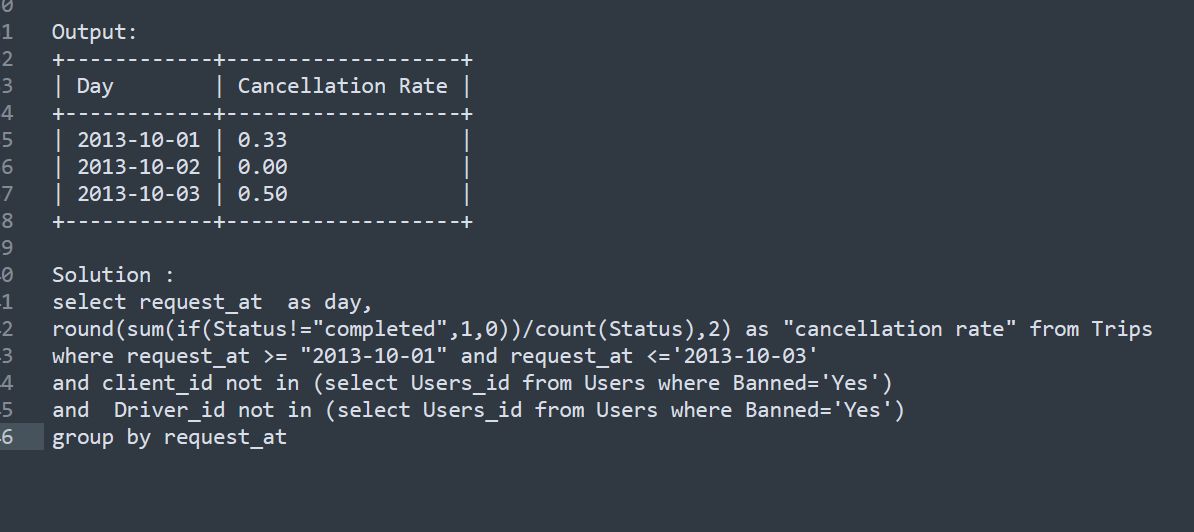Click the 'Solution :' line
Image resolution: width=1194 pixels, height=532 pixels.
click(x=113, y=275)
